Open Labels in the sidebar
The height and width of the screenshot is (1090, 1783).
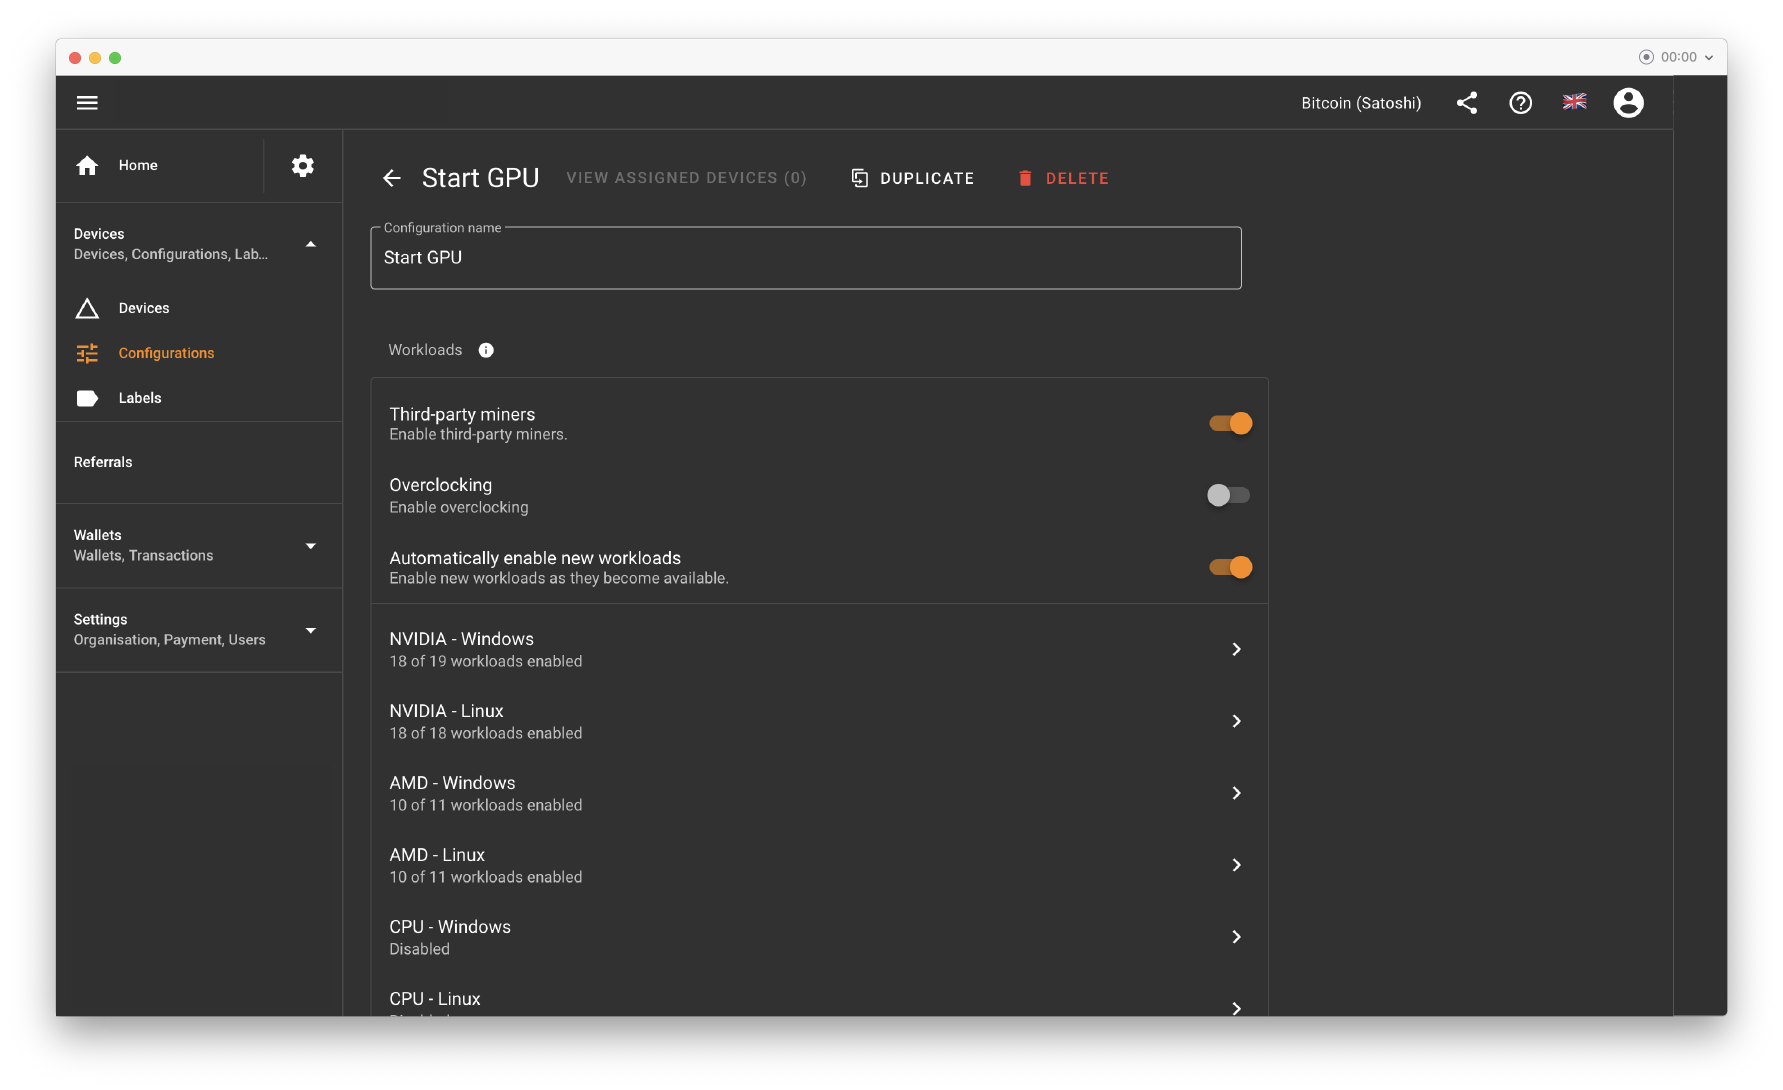click(140, 398)
